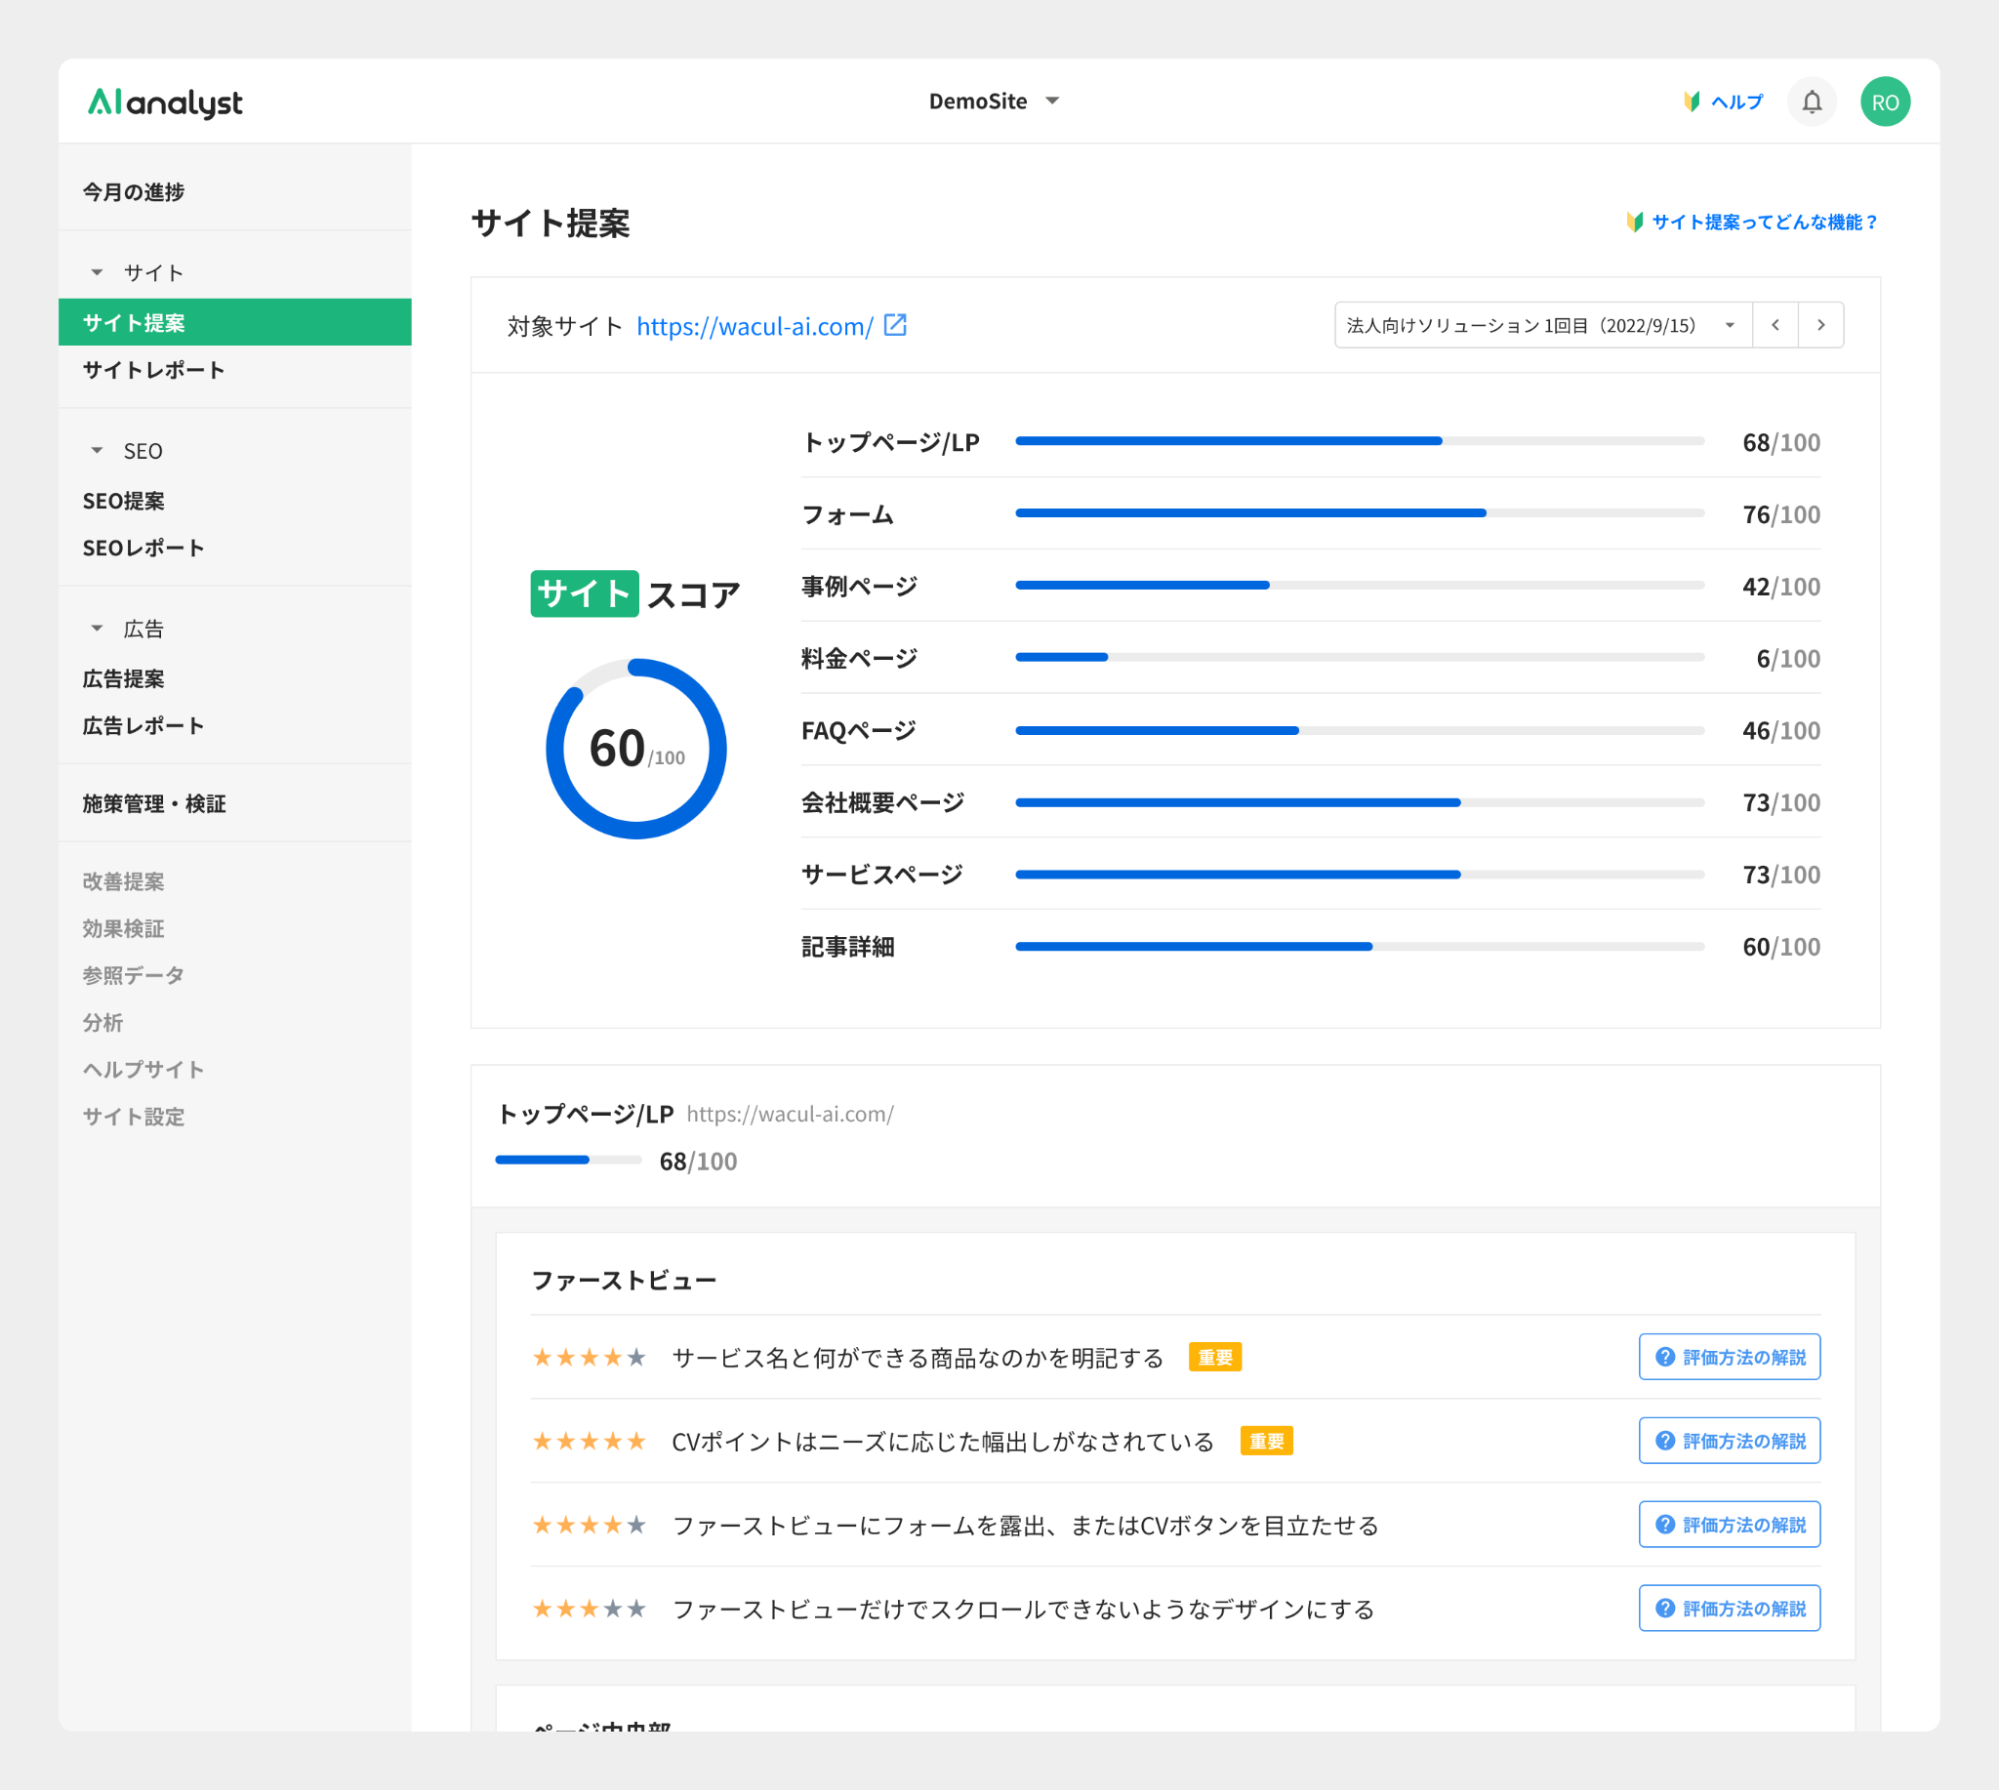This screenshot has width=1999, height=1791.
Task: Open the サイト提案ってどんな機能？ help link
Action: coord(1763,222)
